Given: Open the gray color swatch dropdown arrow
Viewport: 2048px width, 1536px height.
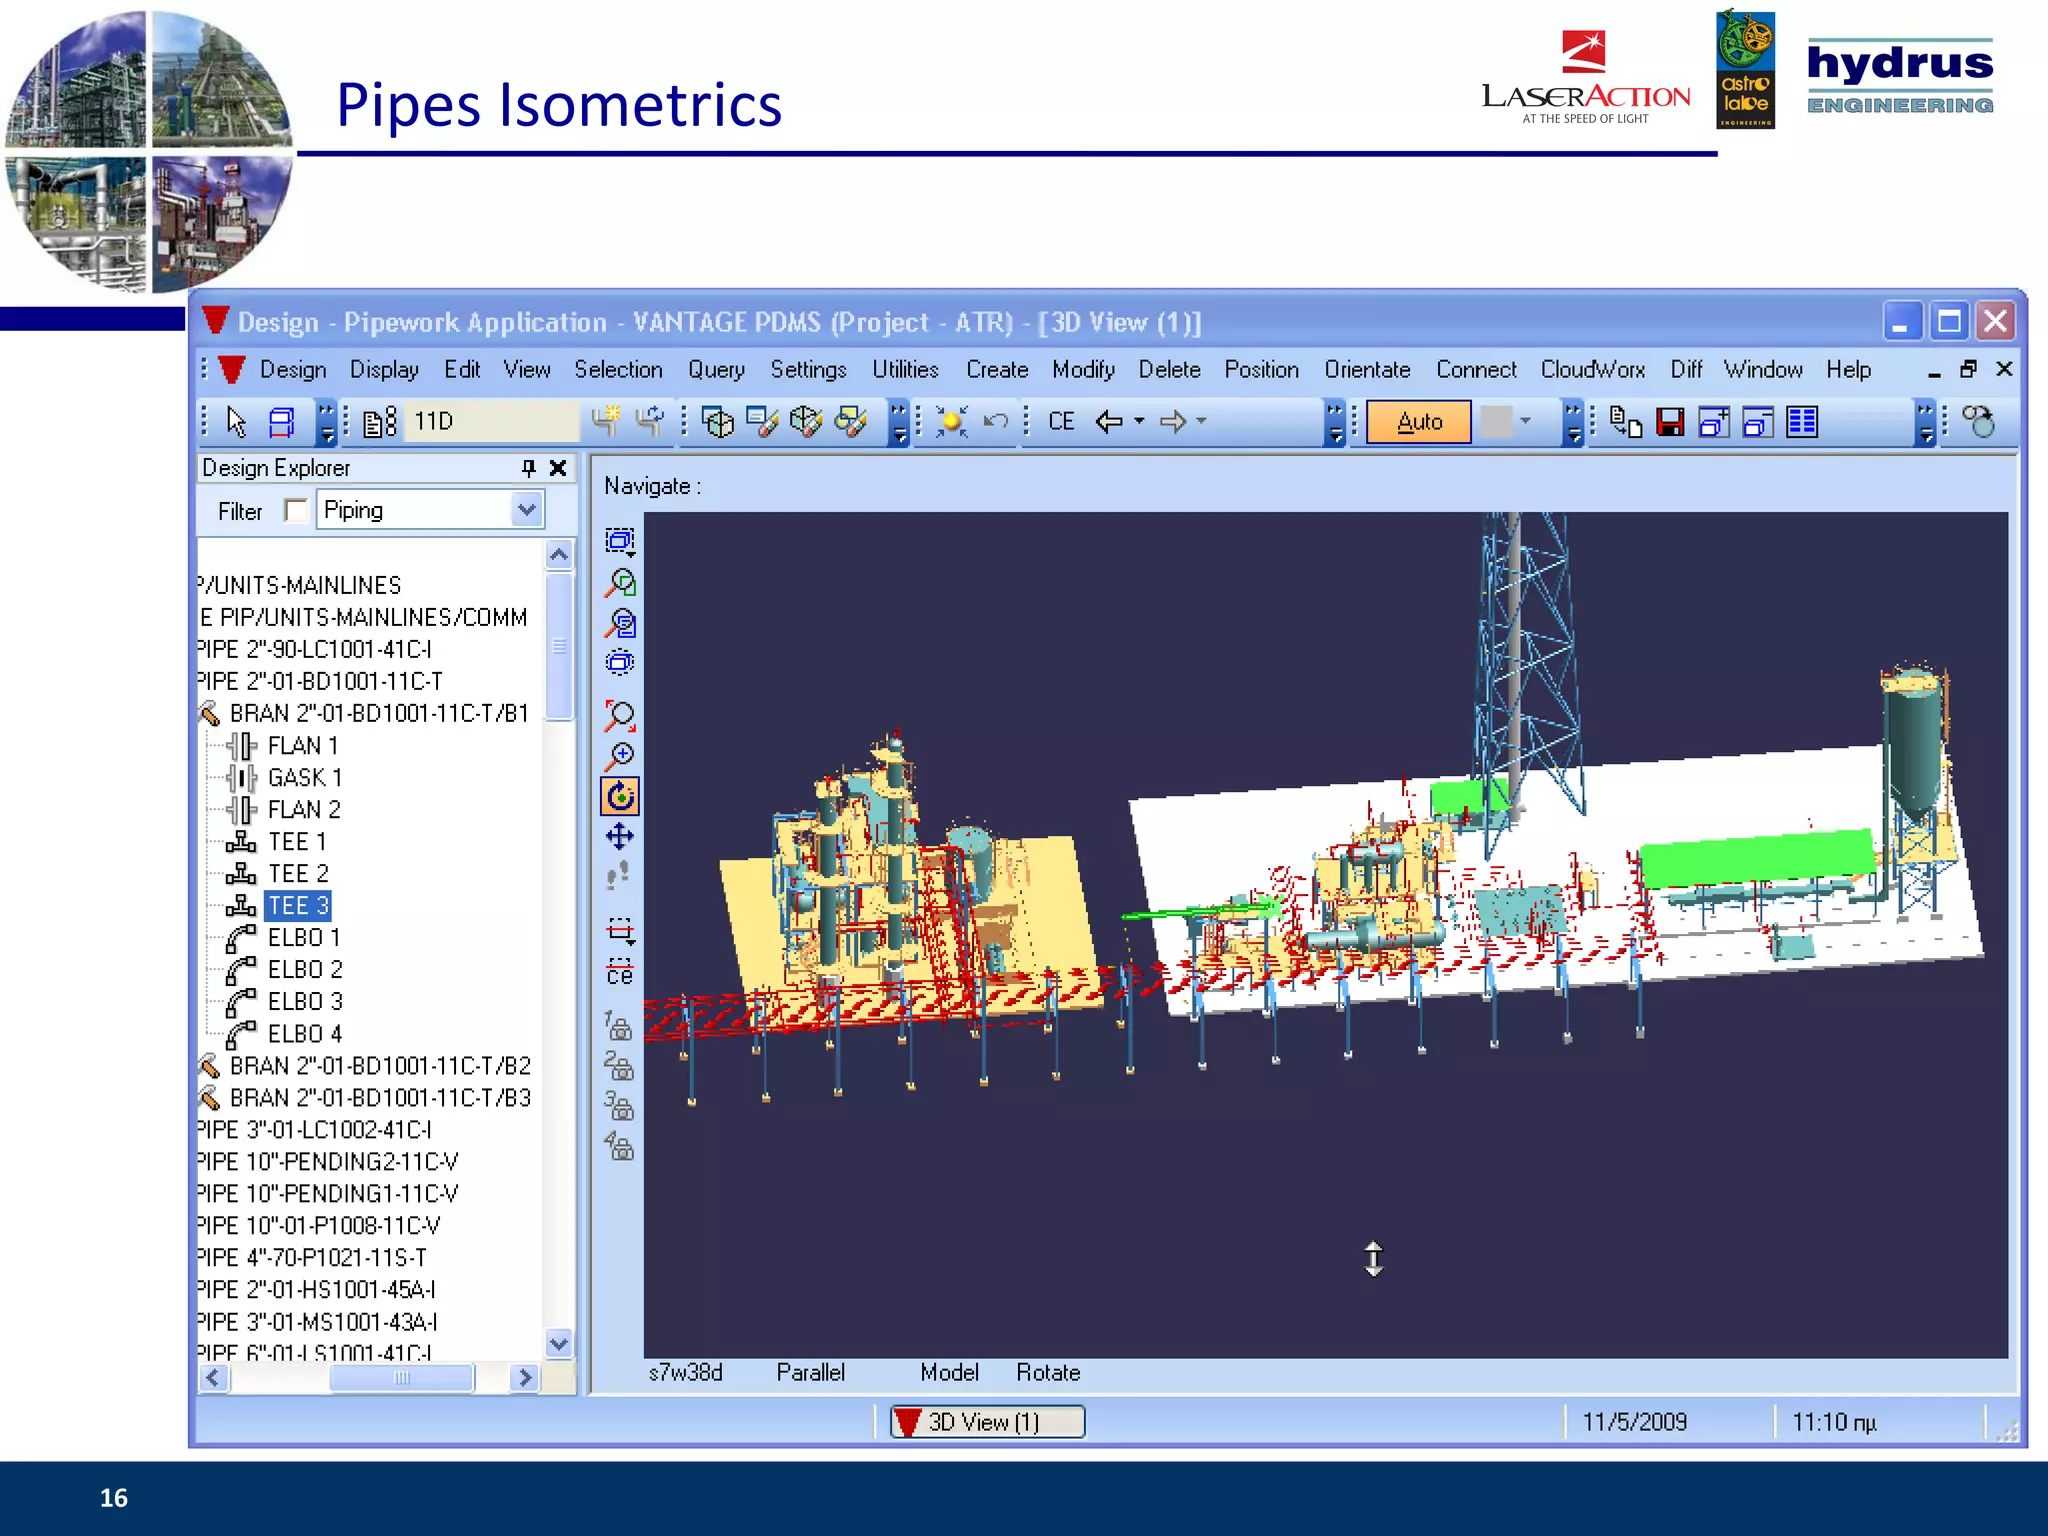Looking at the screenshot, I should [1525, 421].
